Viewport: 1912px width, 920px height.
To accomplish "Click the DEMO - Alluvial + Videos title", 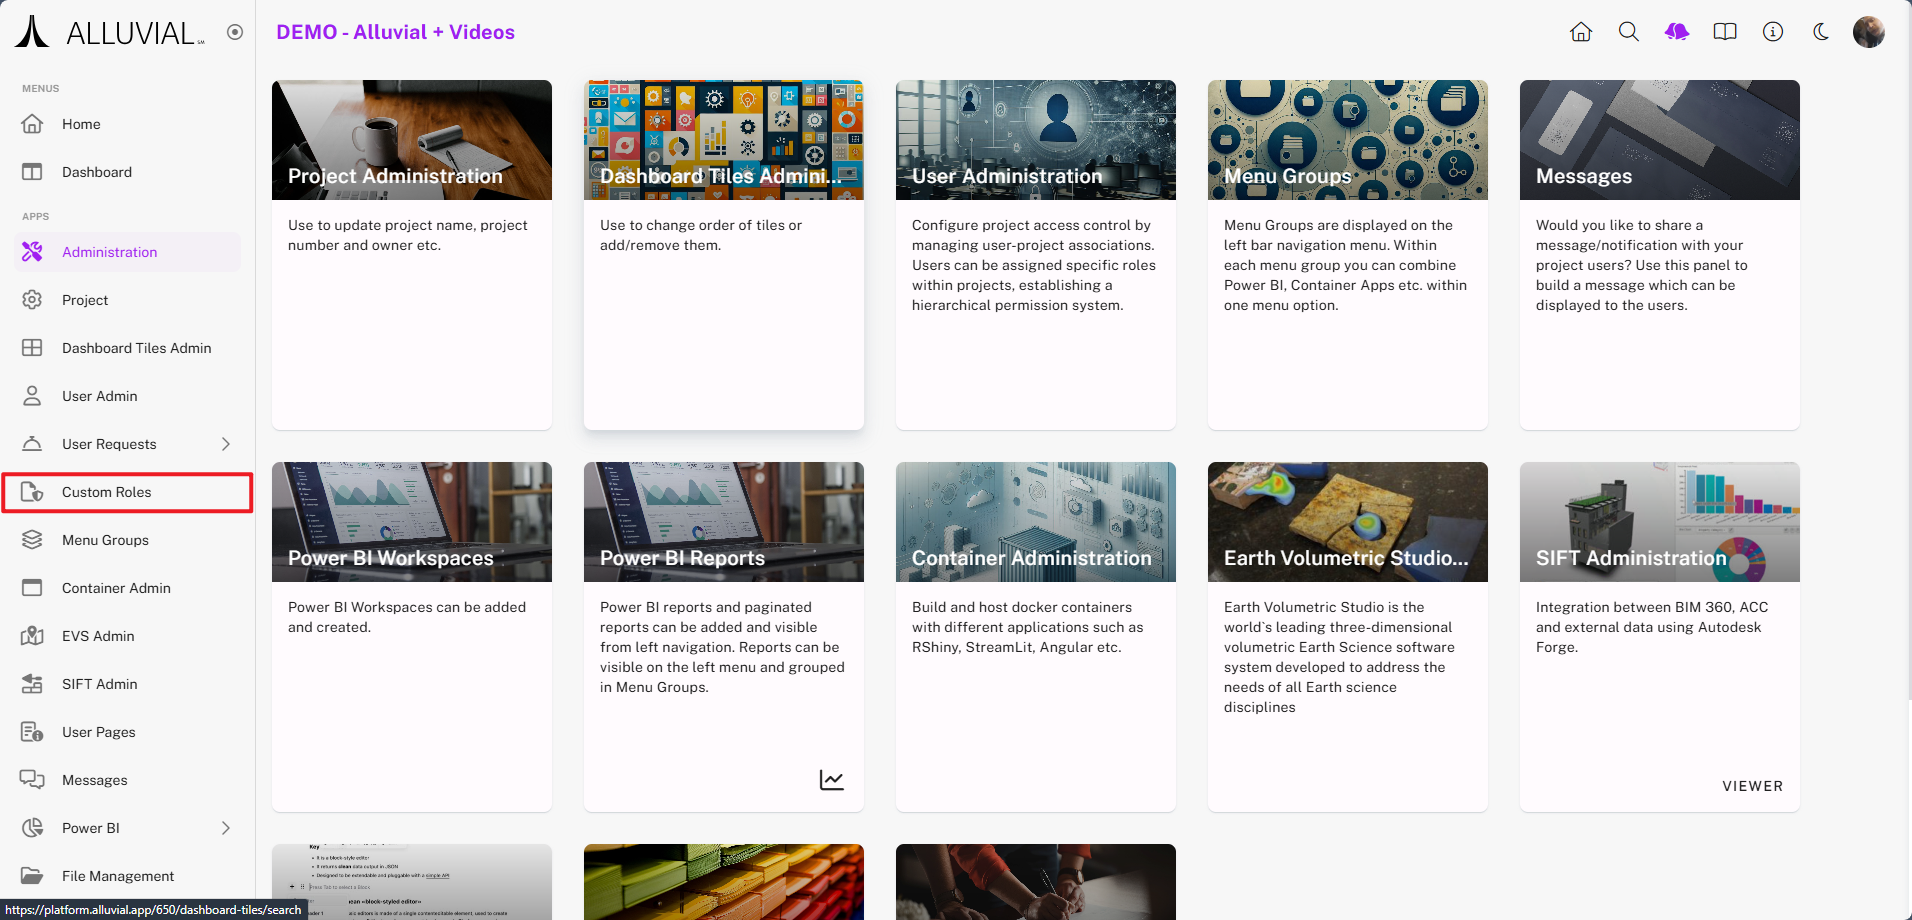I will [x=395, y=32].
